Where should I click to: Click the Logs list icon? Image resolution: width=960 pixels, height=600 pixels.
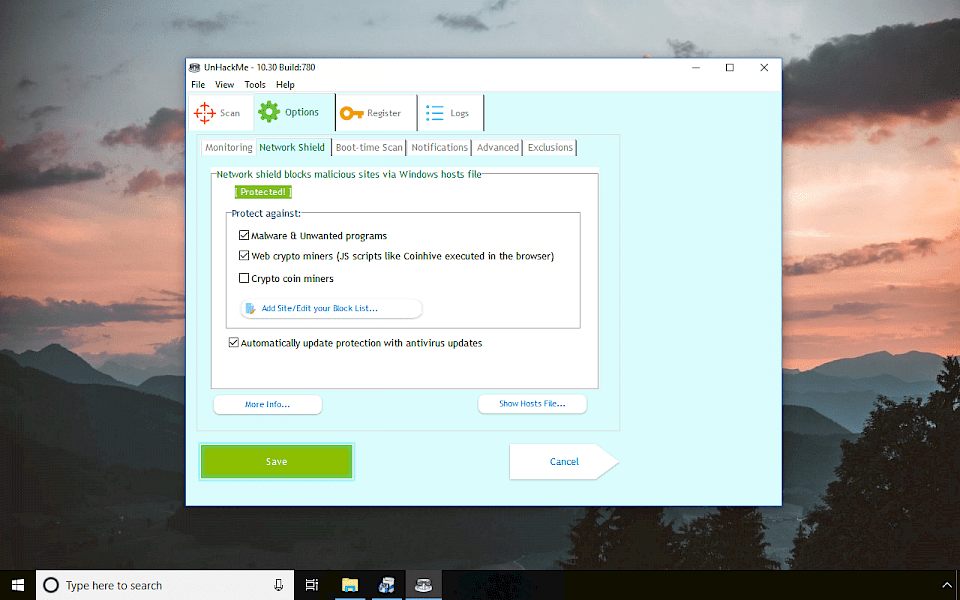point(435,113)
